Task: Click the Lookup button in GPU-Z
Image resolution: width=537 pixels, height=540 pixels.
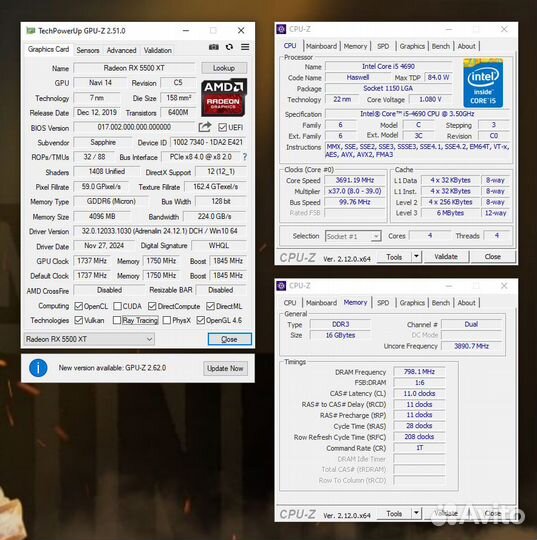Action: coord(224,68)
